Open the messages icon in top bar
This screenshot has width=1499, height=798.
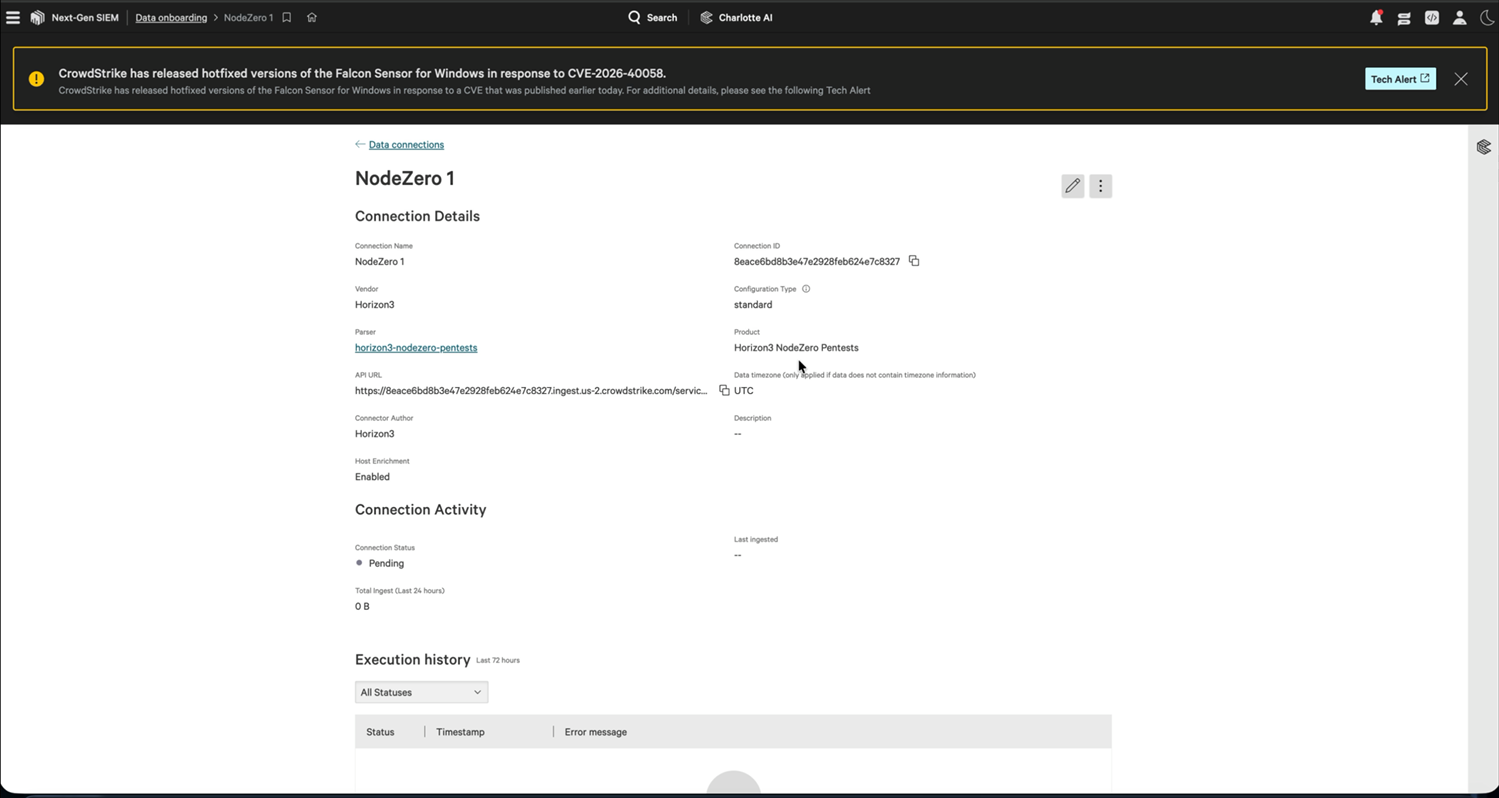tap(1404, 18)
